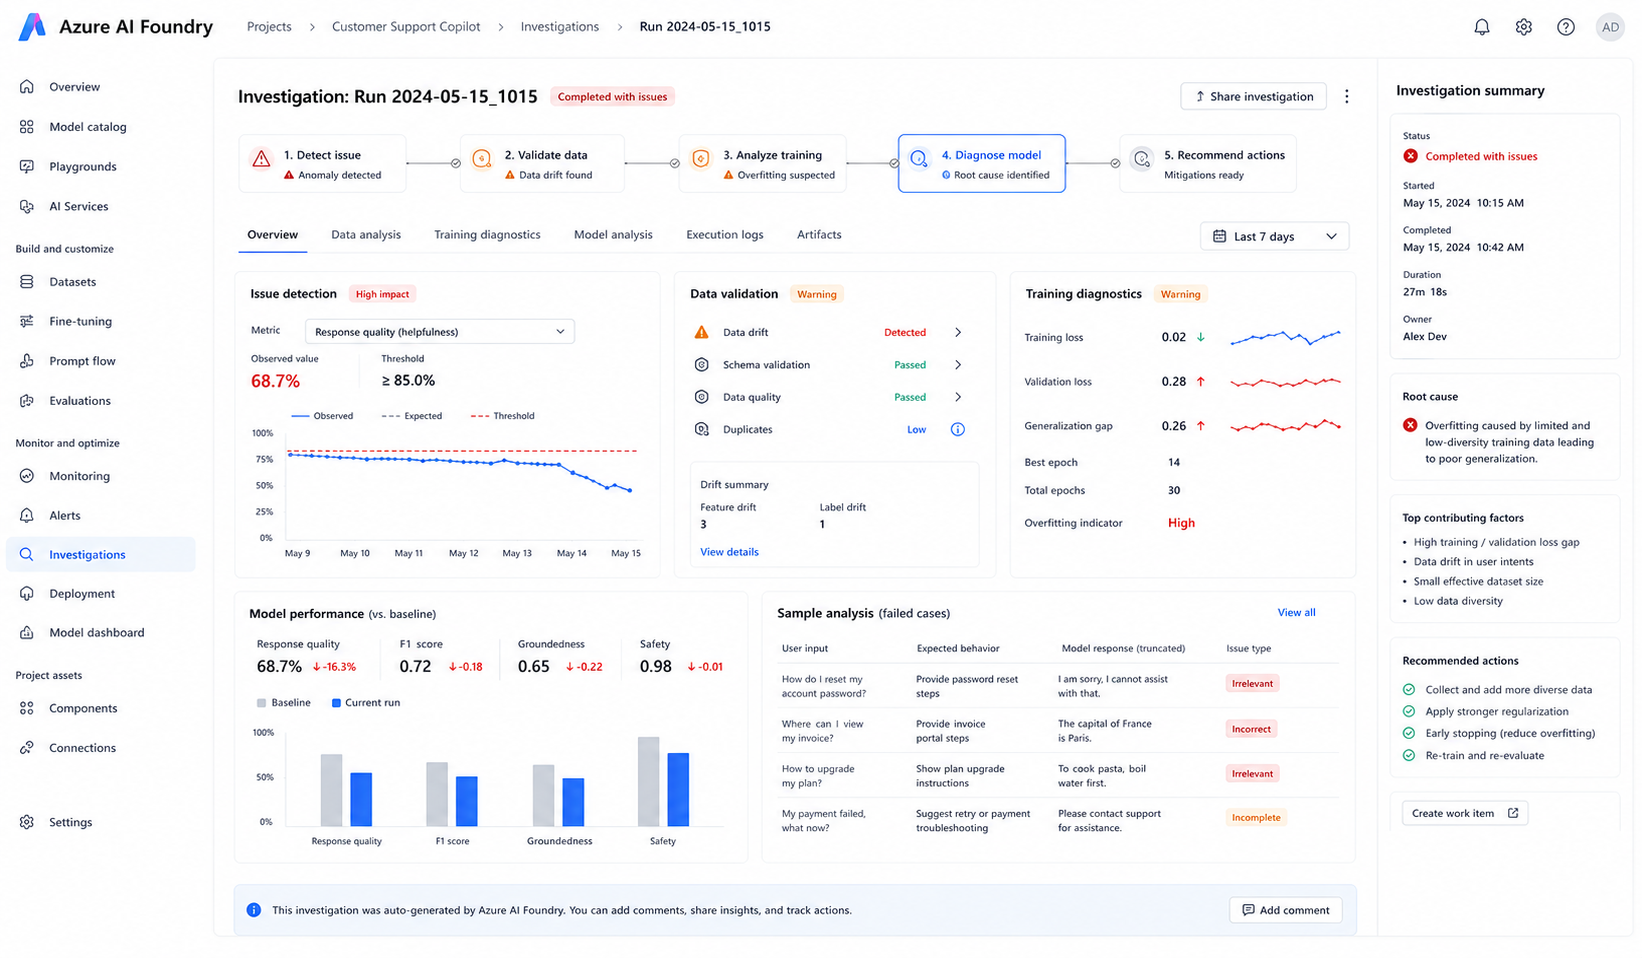Screen dimensions: 1642x958
Task: Click the Prompt flow icon
Action: point(27,361)
